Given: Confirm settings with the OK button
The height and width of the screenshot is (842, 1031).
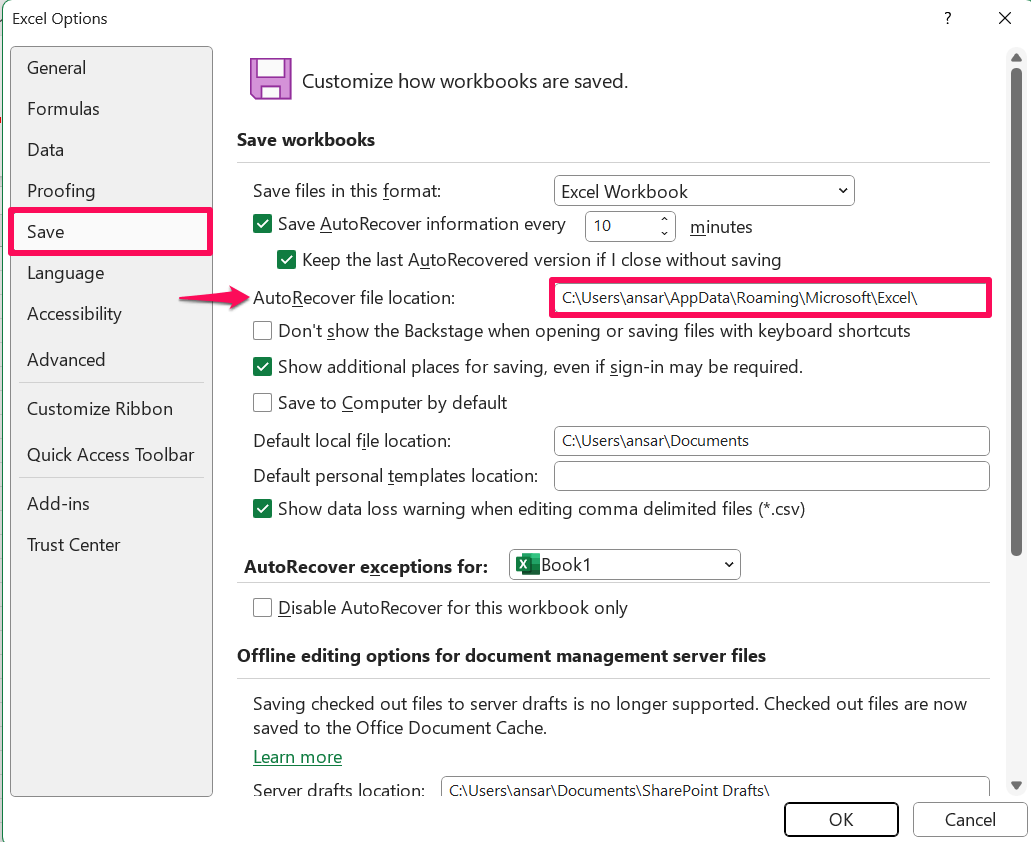Looking at the screenshot, I should pos(841,820).
